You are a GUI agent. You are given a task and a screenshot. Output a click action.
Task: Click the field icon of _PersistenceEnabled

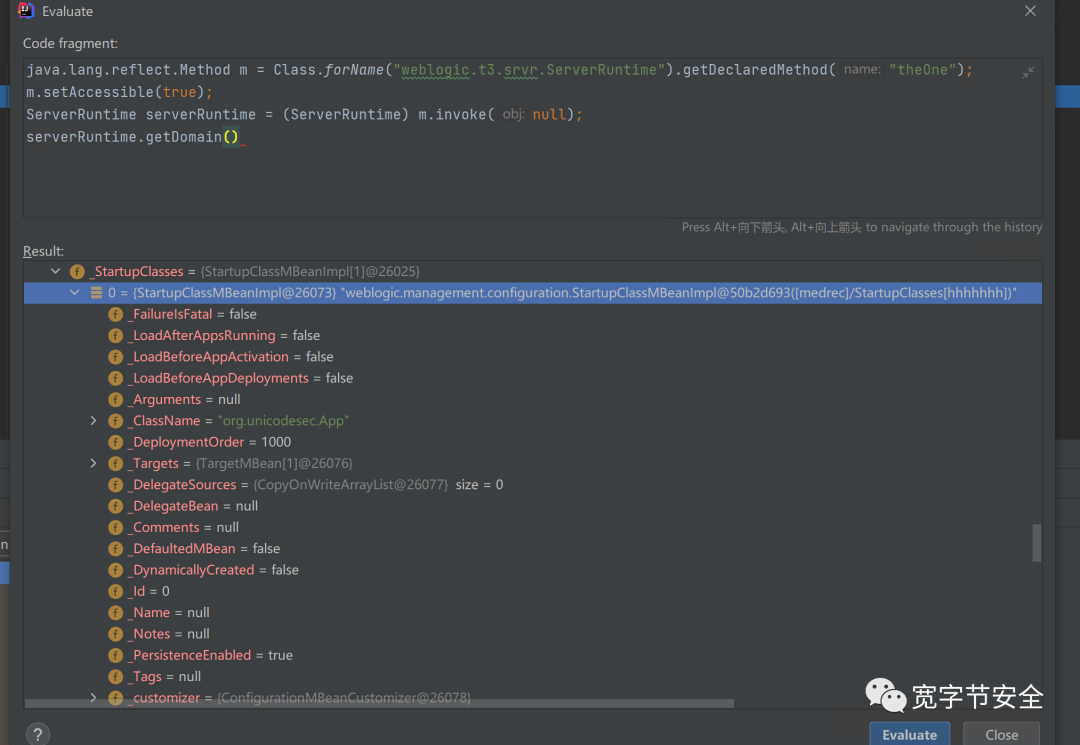click(116, 656)
